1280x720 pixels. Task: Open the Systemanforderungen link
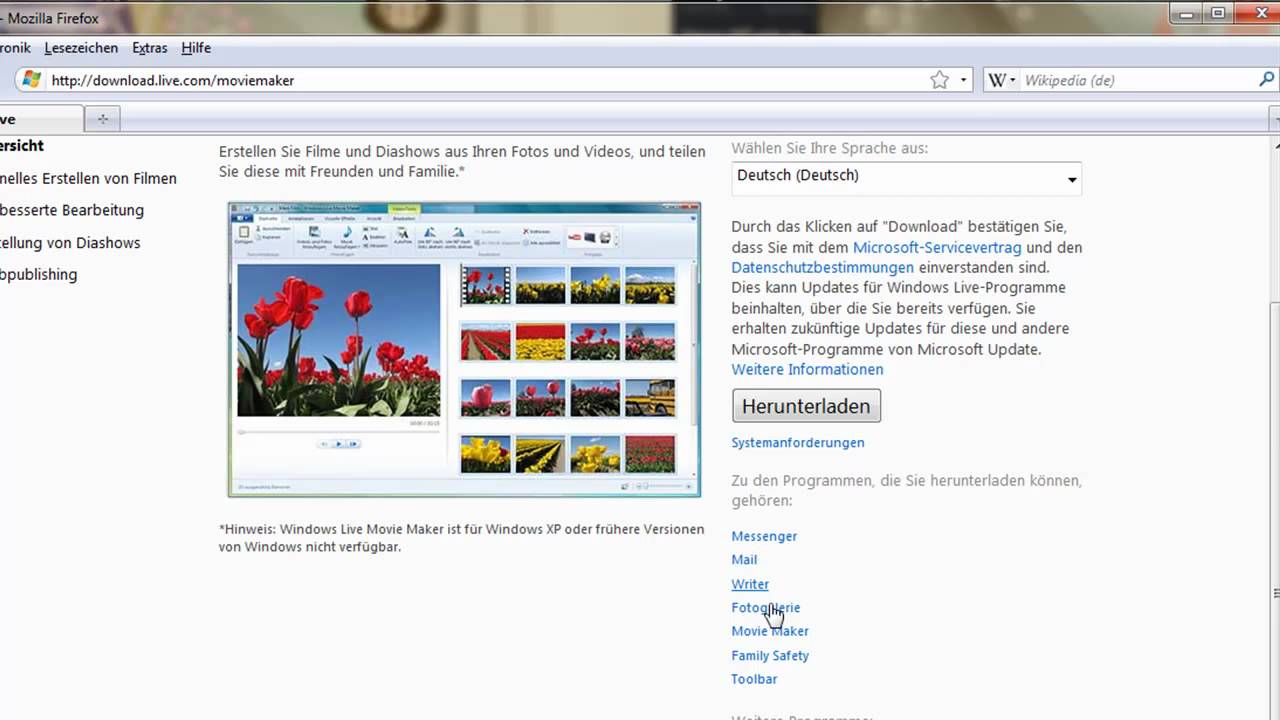tap(798, 442)
